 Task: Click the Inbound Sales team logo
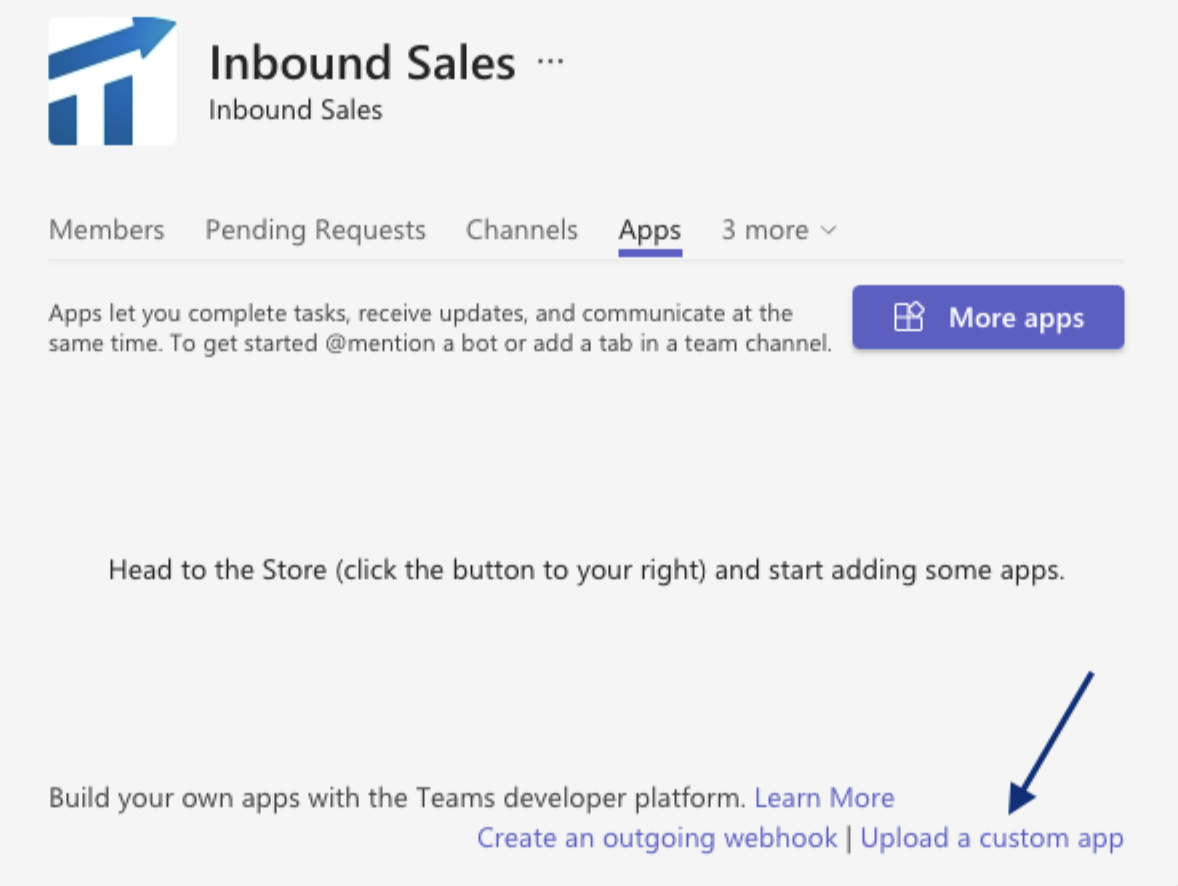click(112, 81)
